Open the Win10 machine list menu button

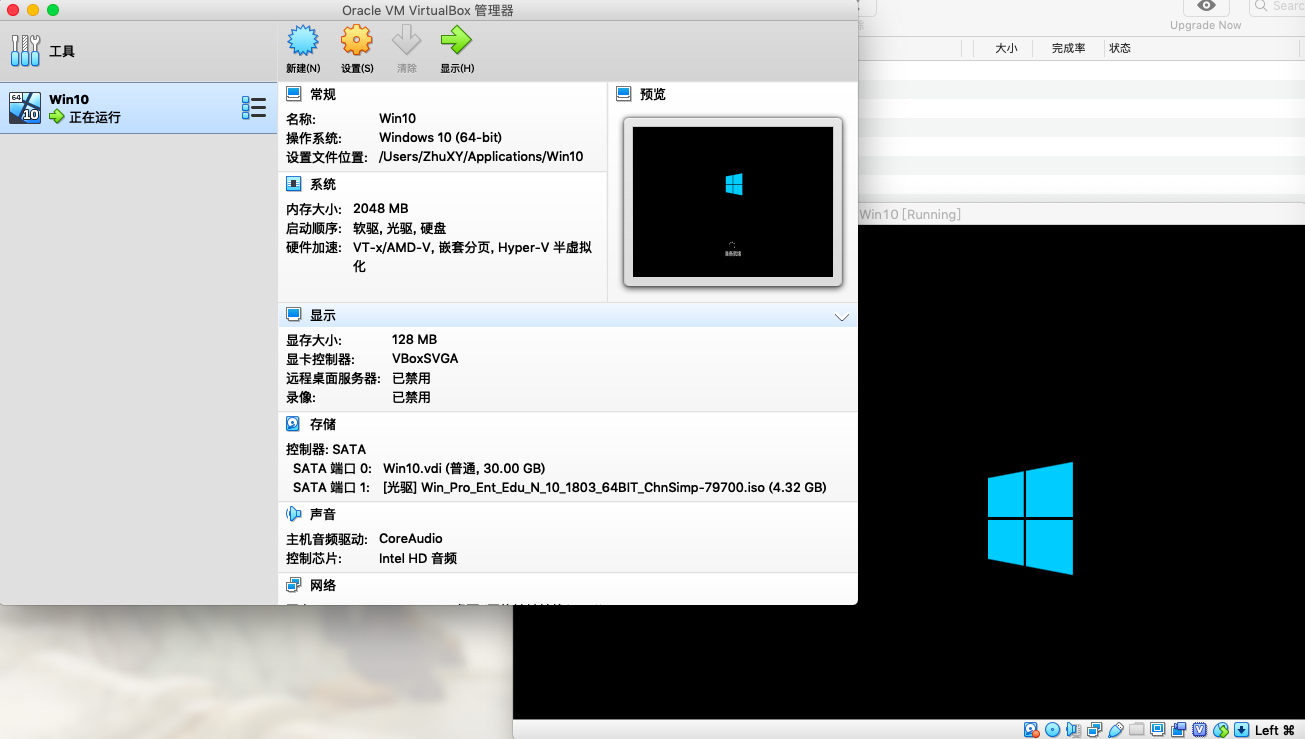[x=253, y=108]
